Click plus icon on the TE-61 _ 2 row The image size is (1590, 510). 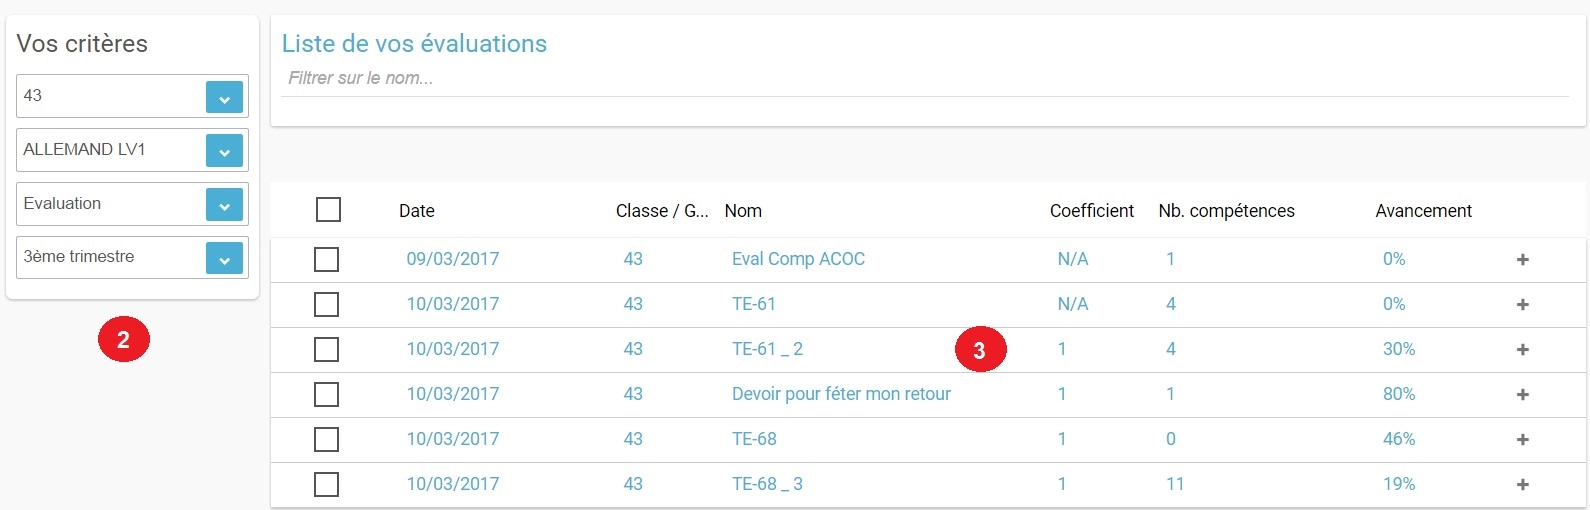point(1522,350)
